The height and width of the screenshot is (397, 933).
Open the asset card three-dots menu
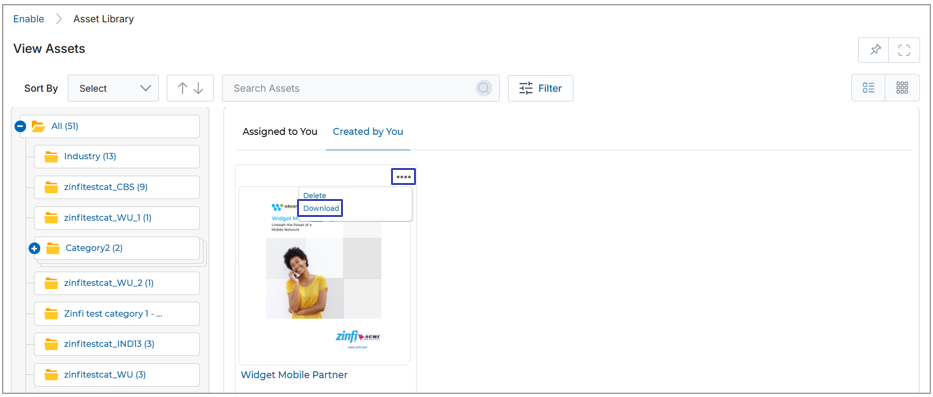coord(403,177)
